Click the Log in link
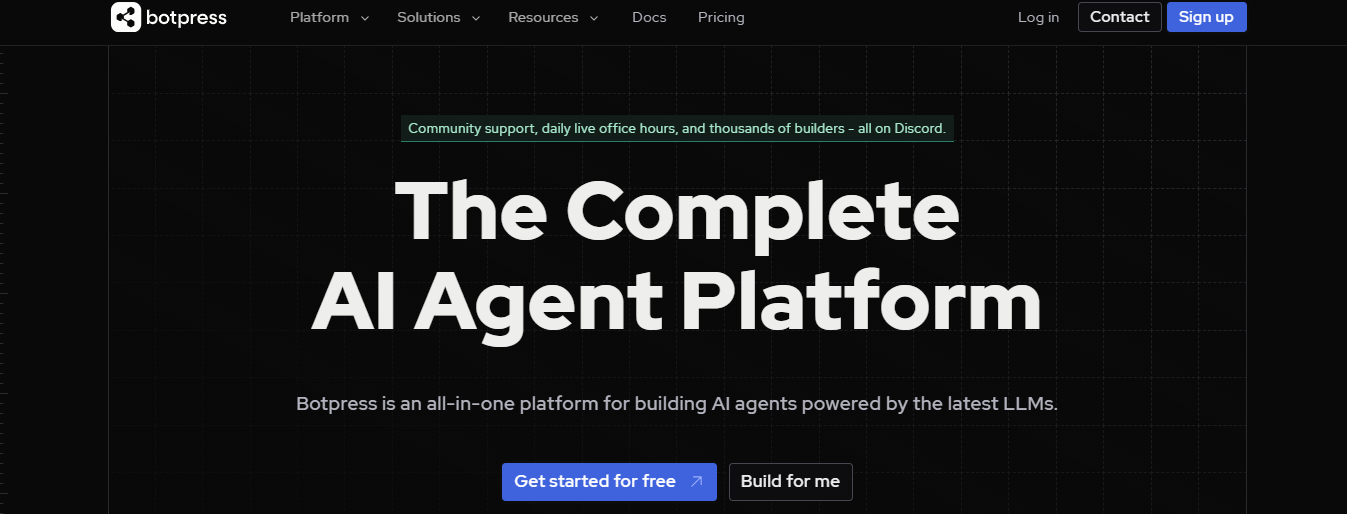This screenshot has height=514, width=1347. [1038, 17]
